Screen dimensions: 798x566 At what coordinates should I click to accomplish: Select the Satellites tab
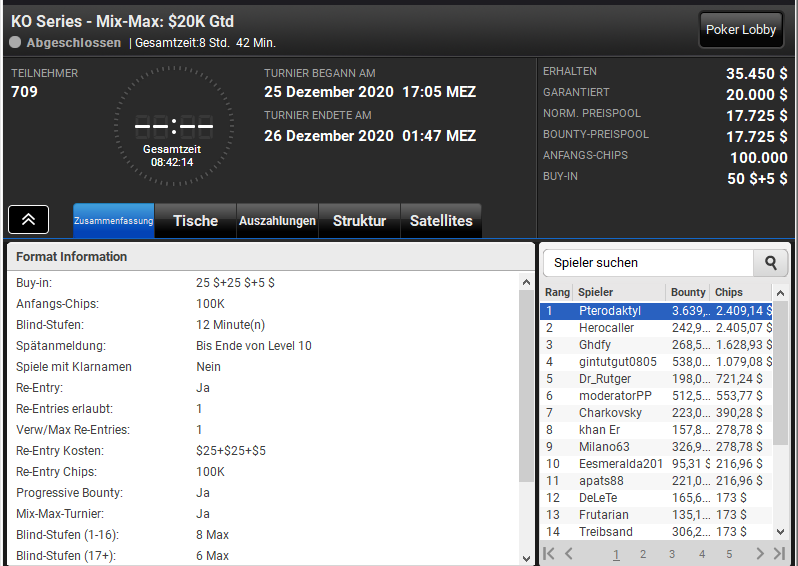pos(441,220)
